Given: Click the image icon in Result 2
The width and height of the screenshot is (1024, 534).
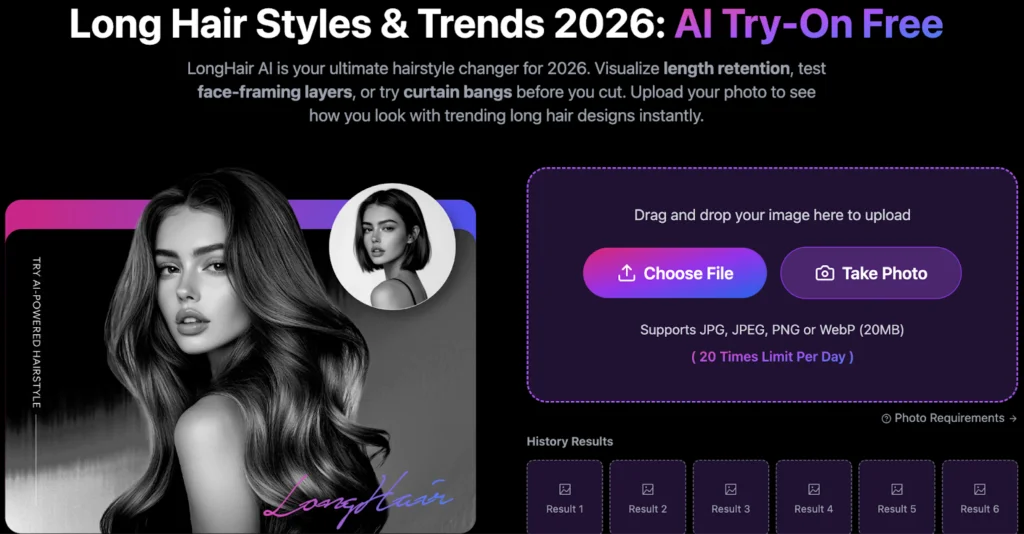Looking at the screenshot, I should click(648, 489).
